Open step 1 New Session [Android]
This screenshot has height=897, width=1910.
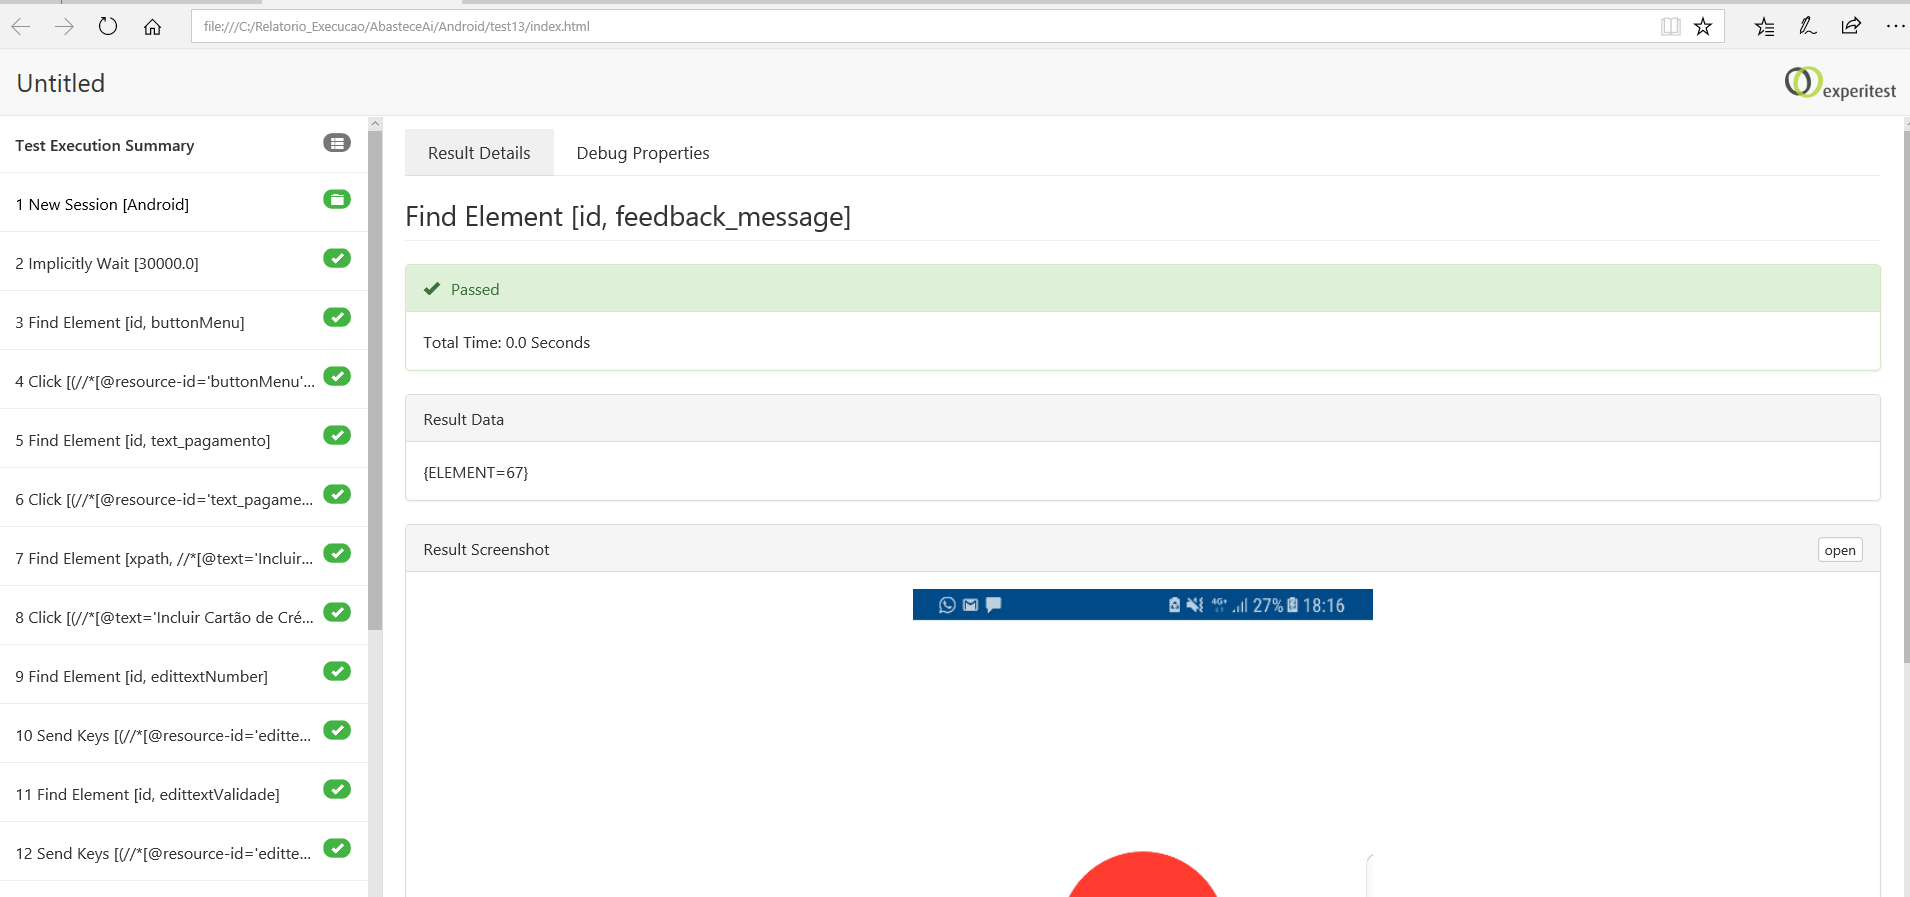102,204
